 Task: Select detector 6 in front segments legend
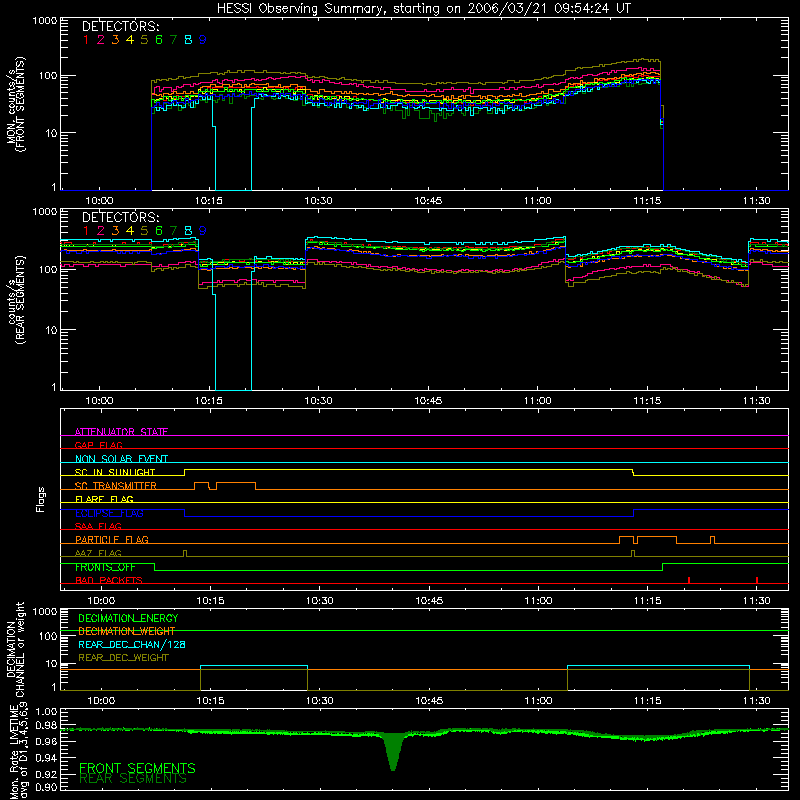click(x=159, y=40)
